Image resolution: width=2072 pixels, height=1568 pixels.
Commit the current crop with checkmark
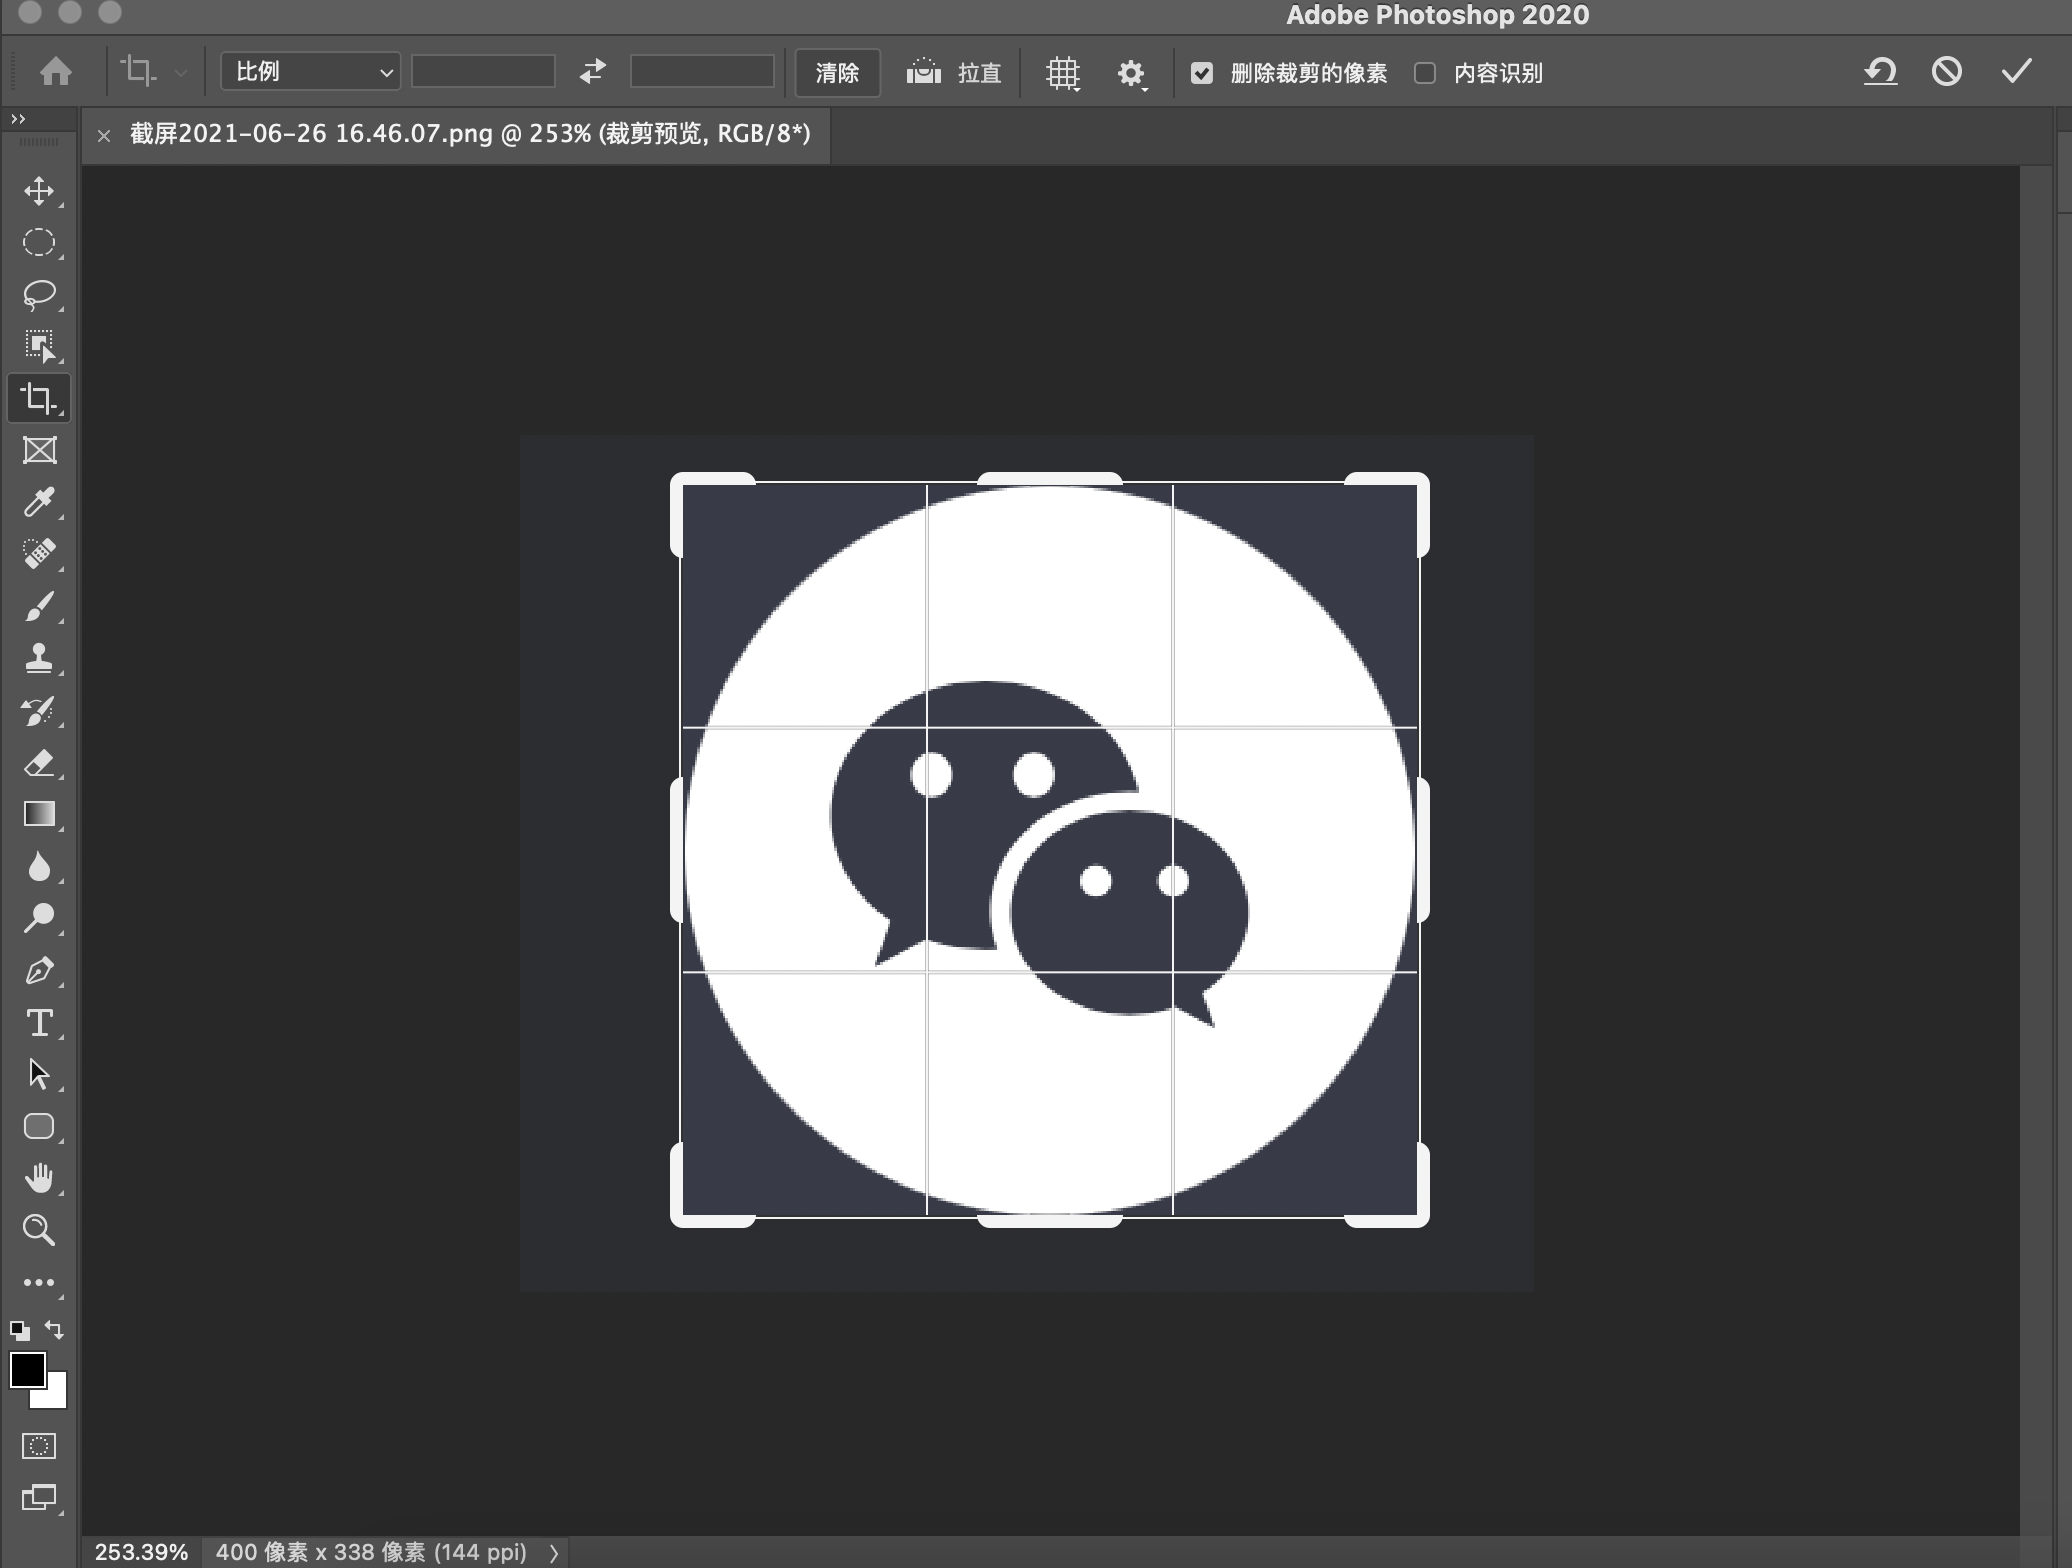coord(2016,71)
